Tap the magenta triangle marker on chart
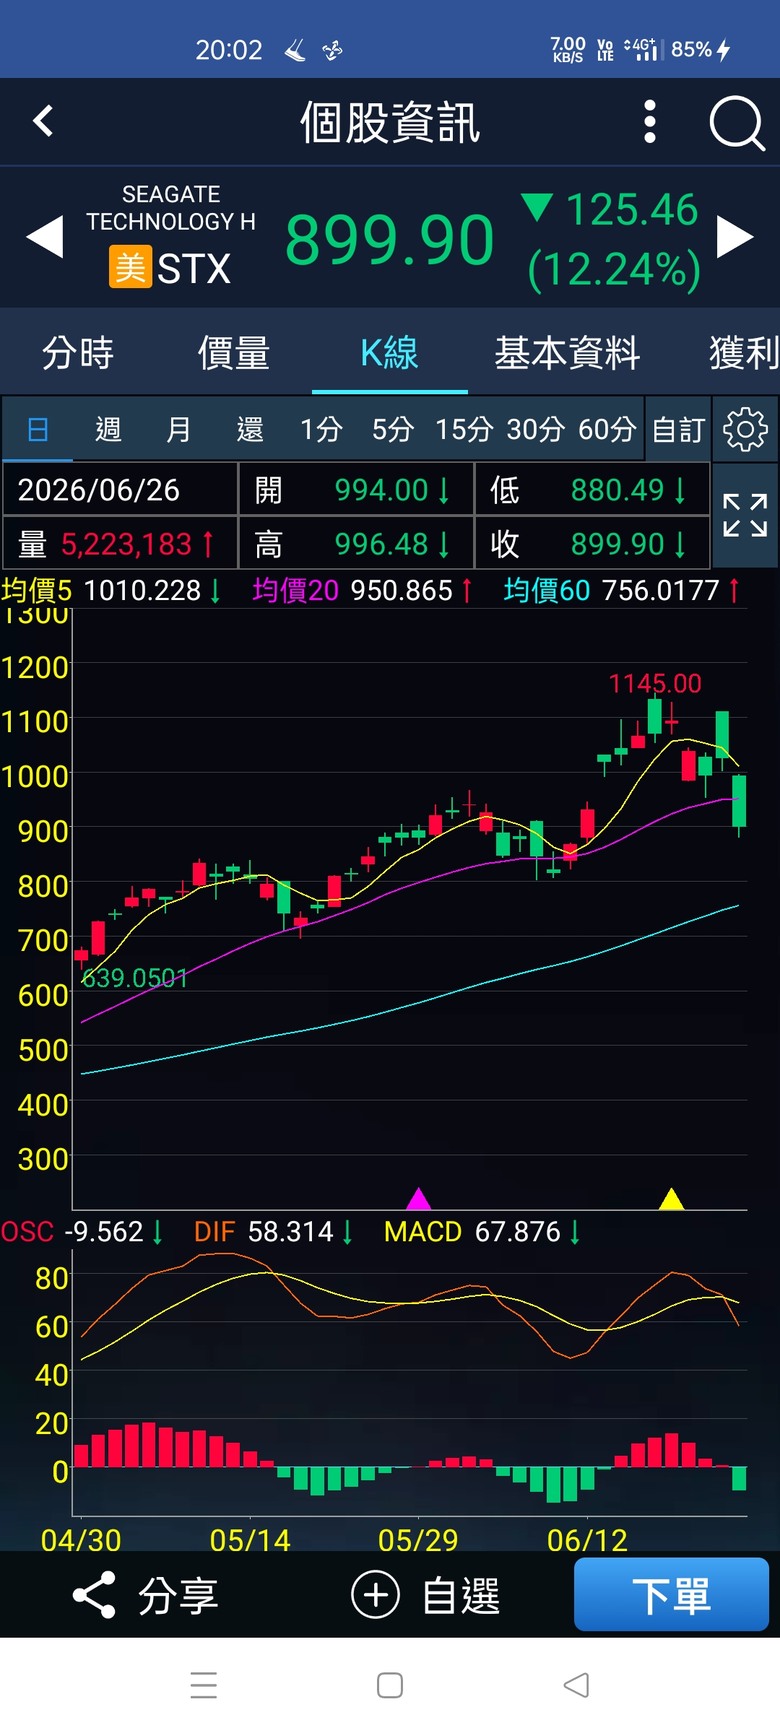Screen dimensions: 780x1733 point(418,1198)
